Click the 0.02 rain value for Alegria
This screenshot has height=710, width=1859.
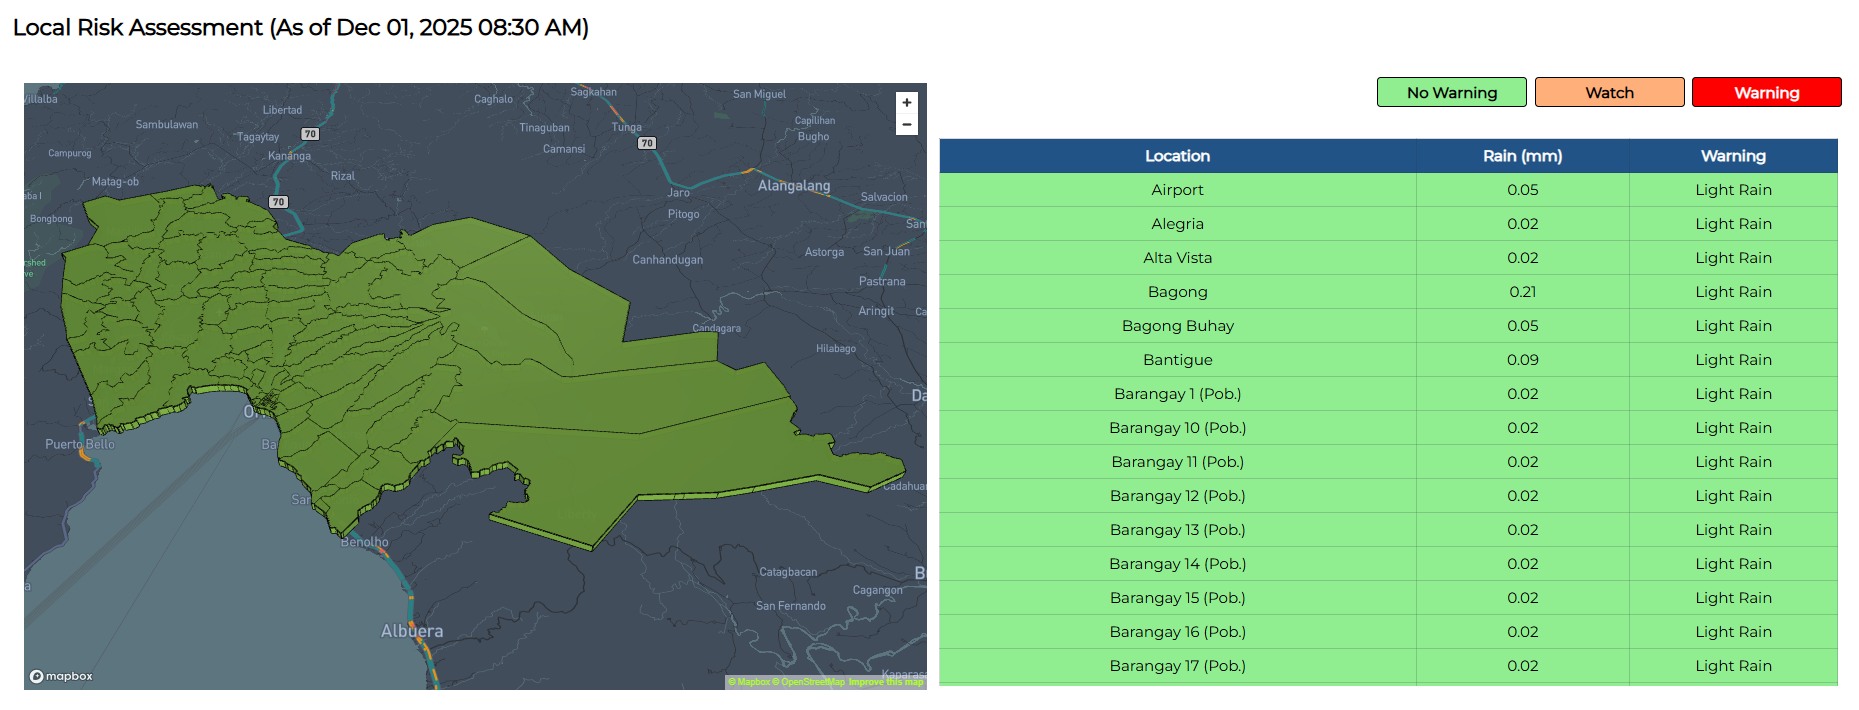[x=1522, y=224]
